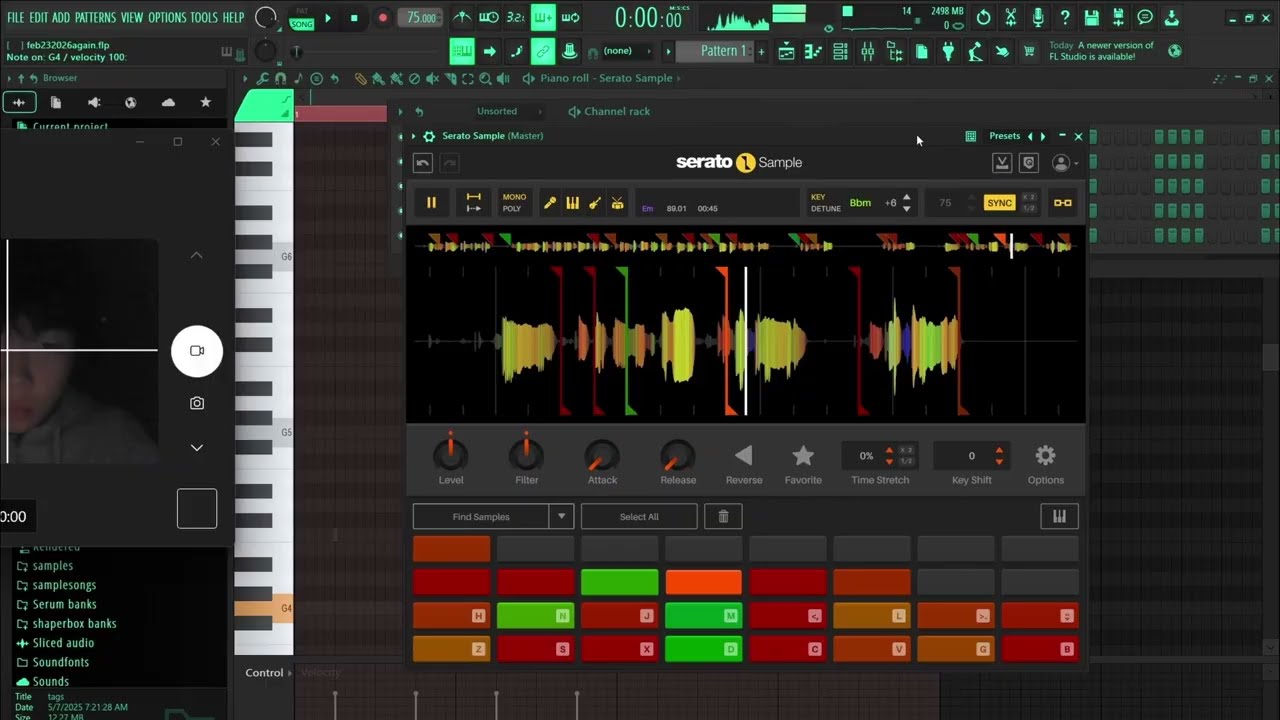The height and width of the screenshot is (720, 1280).
Task: Add new pattern with plus button
Action: [x=761, y=51]
